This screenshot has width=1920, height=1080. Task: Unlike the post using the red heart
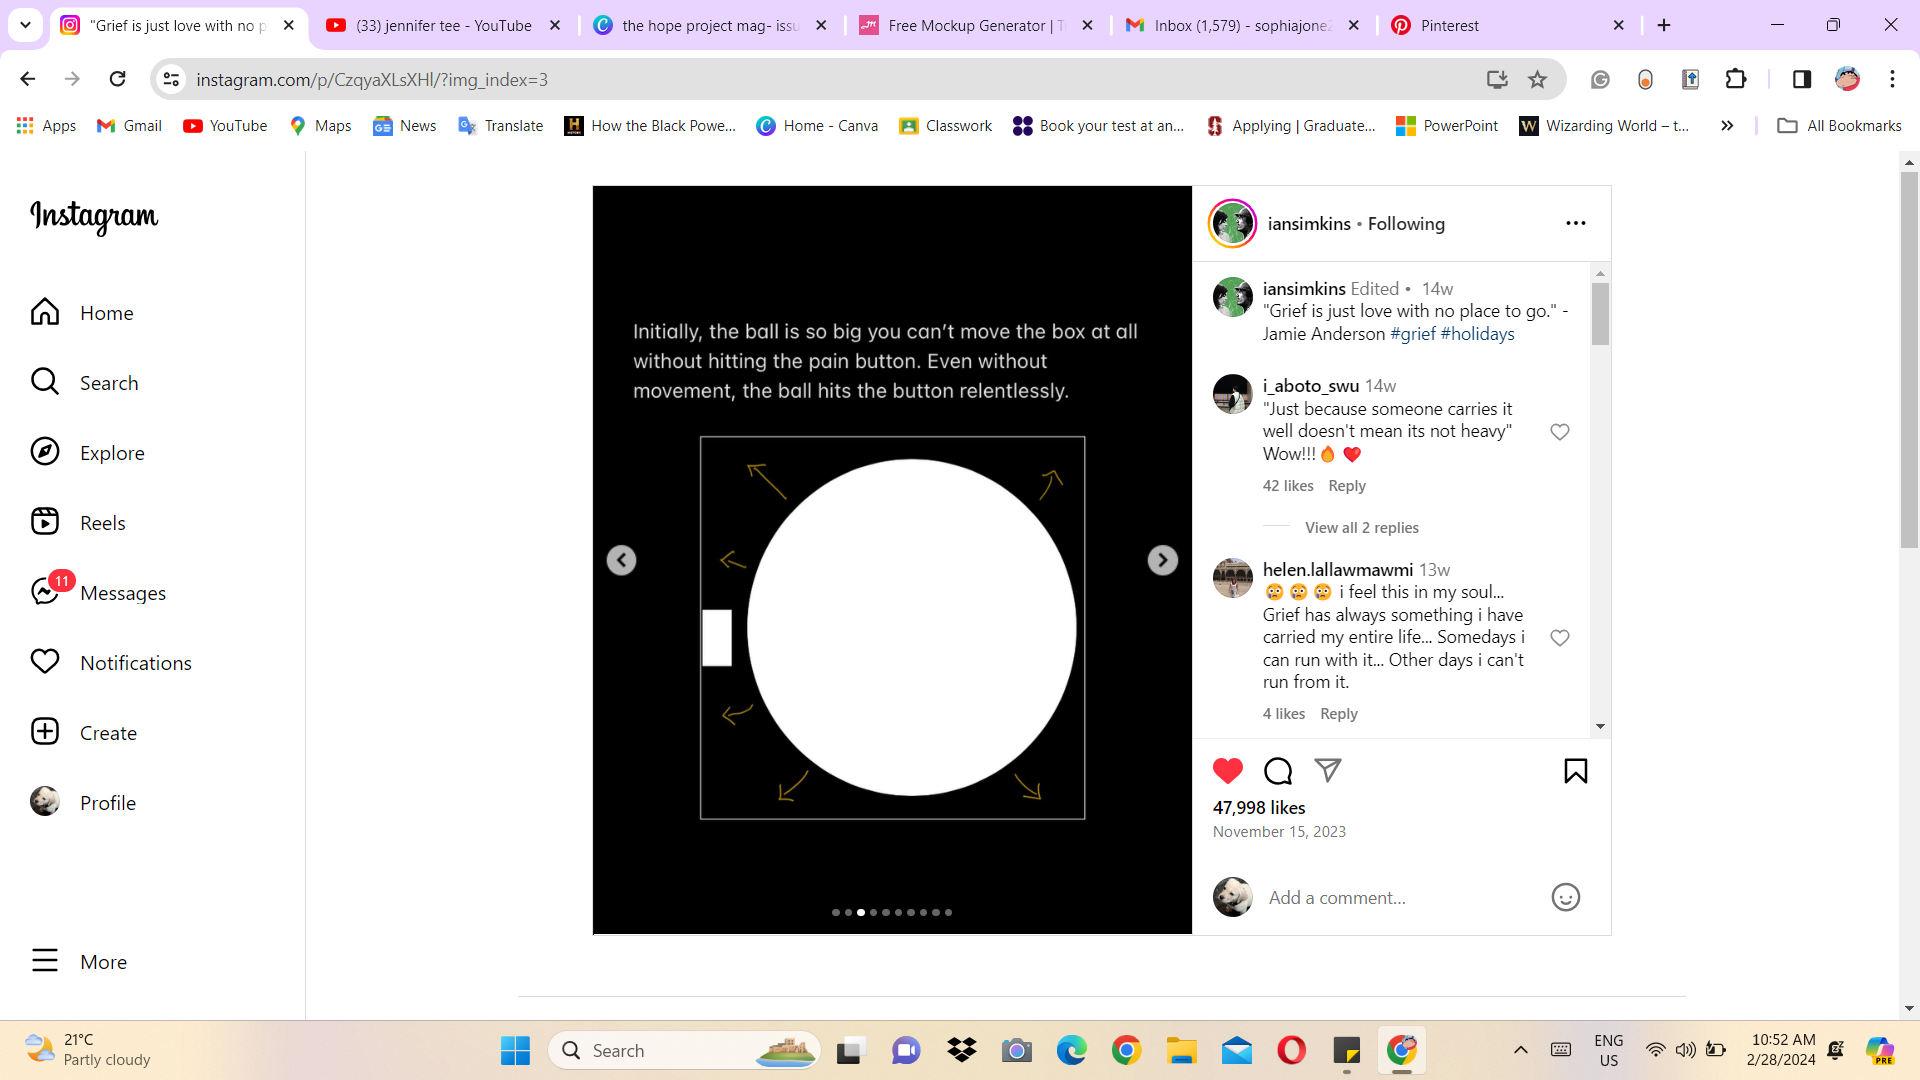[x=1228, y=771]
